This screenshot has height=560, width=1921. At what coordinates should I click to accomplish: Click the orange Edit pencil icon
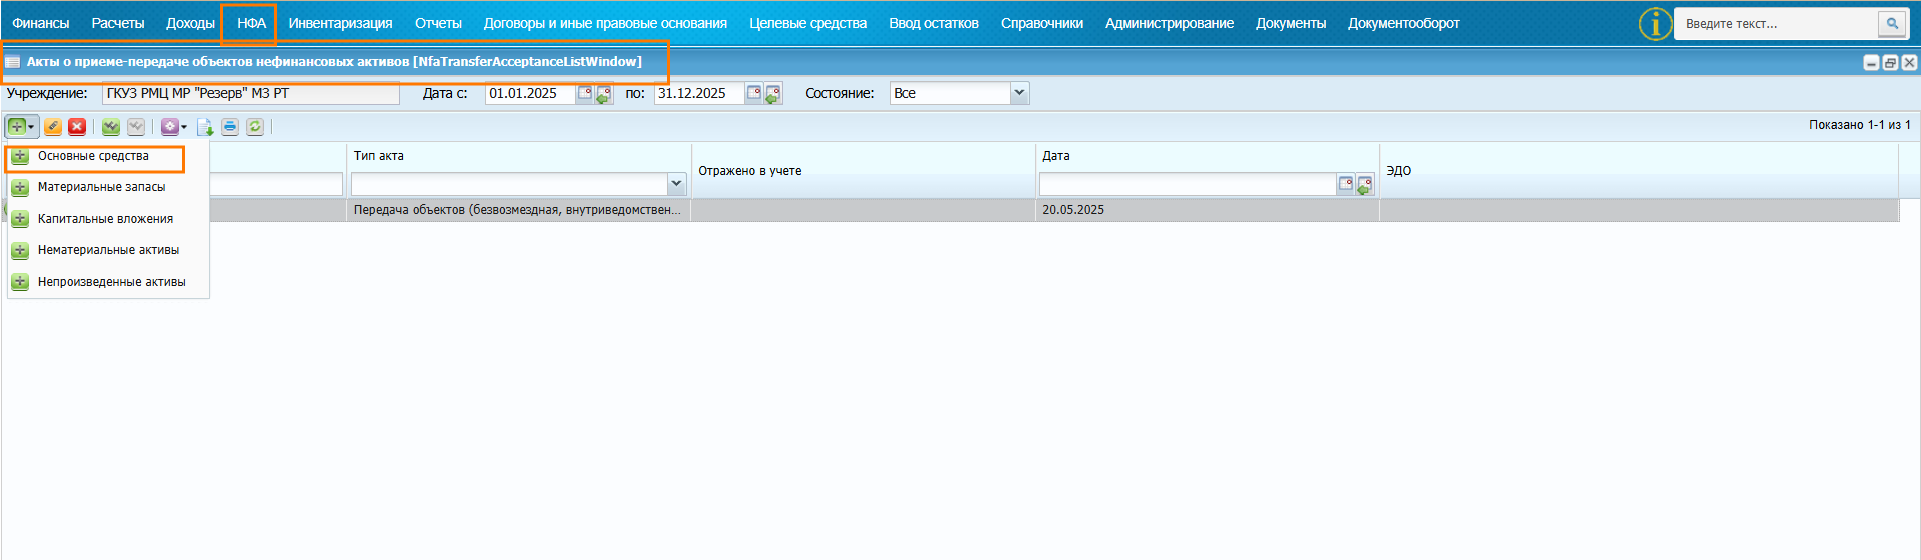click(53, 127)
